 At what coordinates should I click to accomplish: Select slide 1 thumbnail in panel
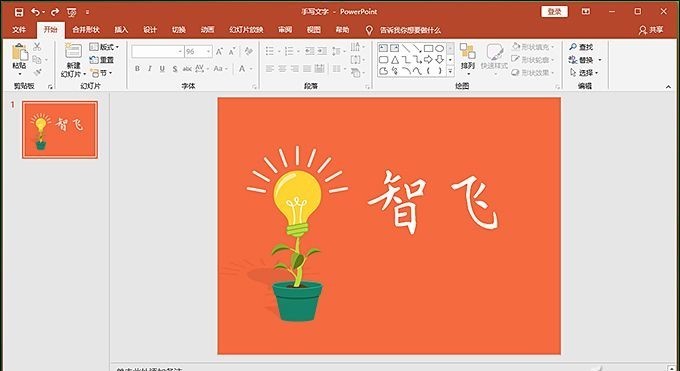[x=60, y=130]
